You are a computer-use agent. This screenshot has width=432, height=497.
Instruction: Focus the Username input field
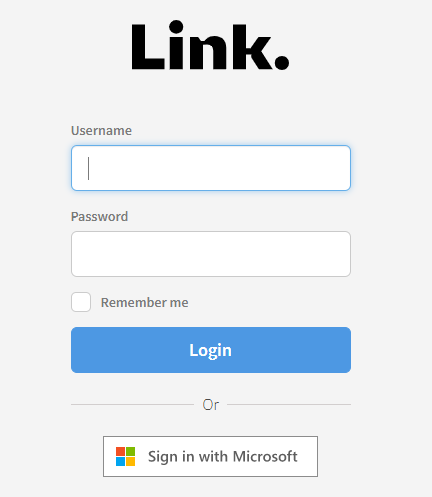(211, 168)
